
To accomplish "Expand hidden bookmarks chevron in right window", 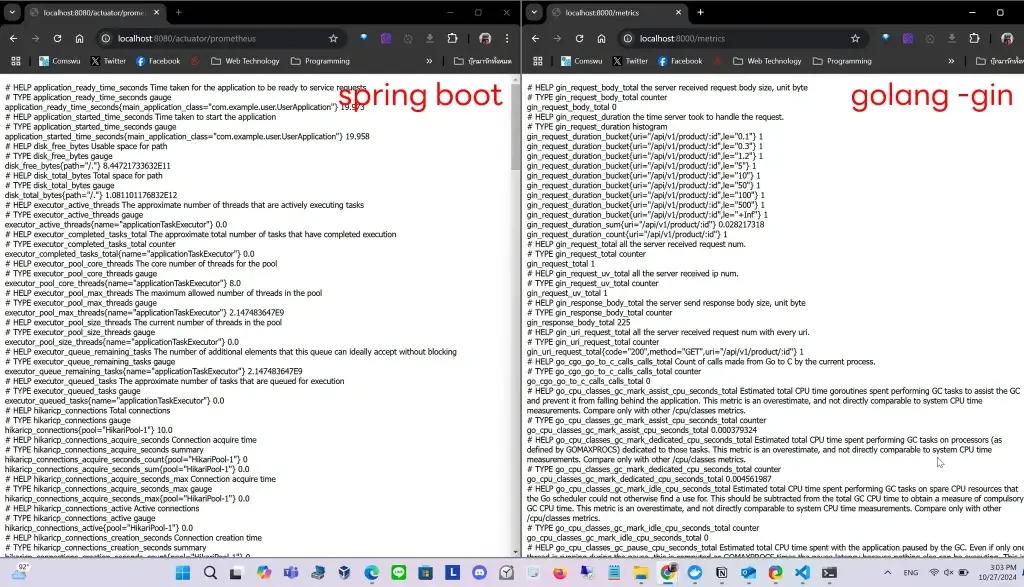I will (x=951, y=61).
